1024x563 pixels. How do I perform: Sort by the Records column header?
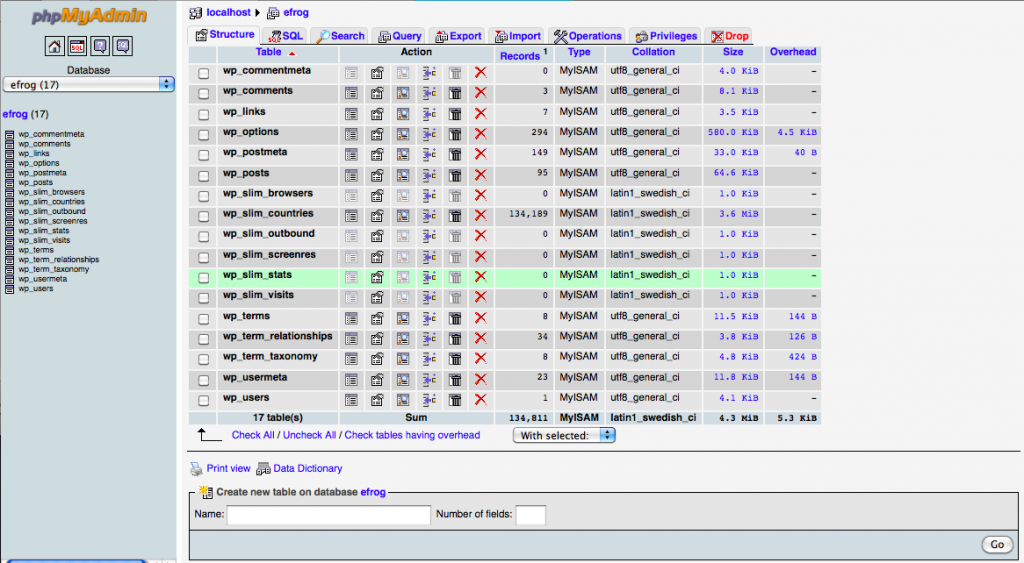click(x=520, y=56)
